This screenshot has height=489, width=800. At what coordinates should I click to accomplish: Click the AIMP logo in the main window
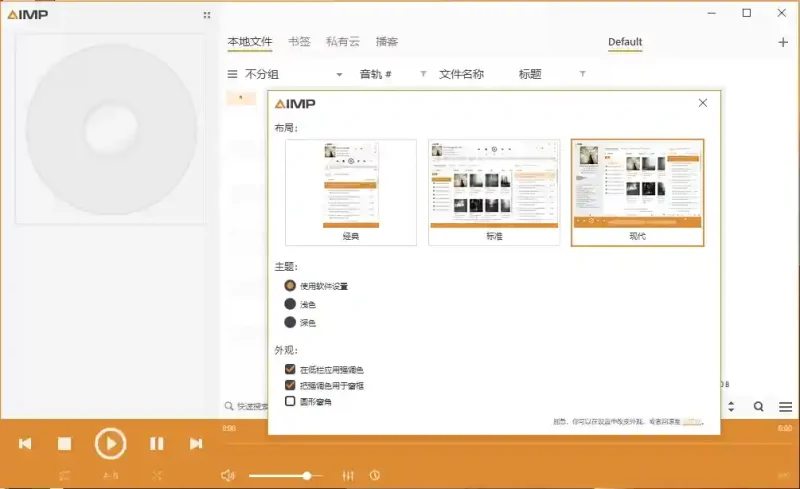(x=28, y=14)
